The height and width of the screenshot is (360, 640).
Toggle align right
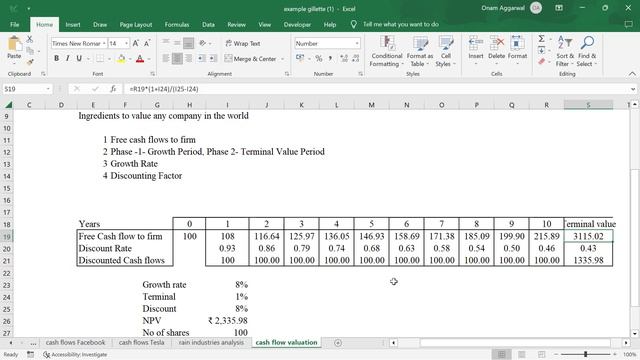pos(188,59)
